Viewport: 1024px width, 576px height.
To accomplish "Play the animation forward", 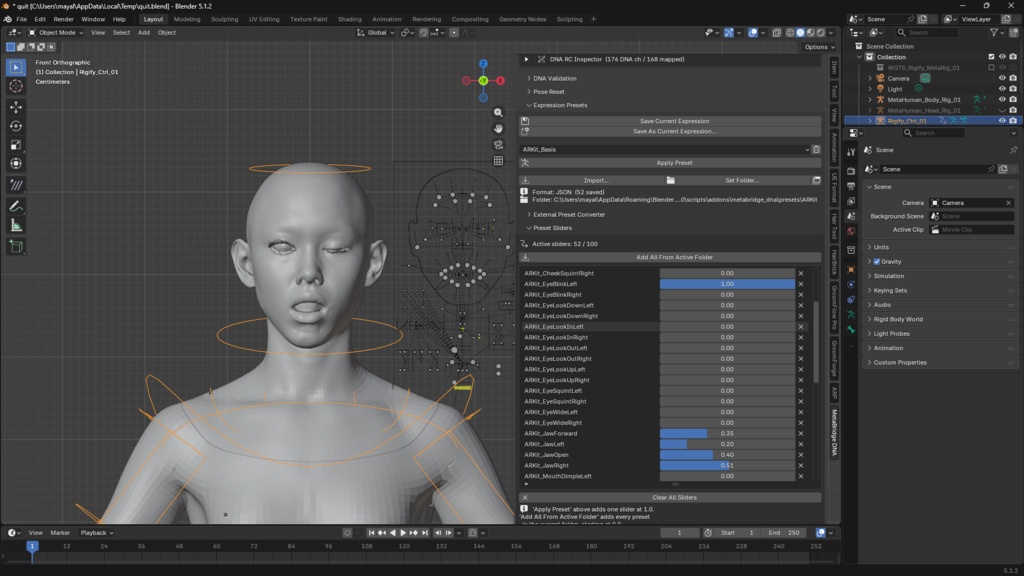I will coord(403,533).
